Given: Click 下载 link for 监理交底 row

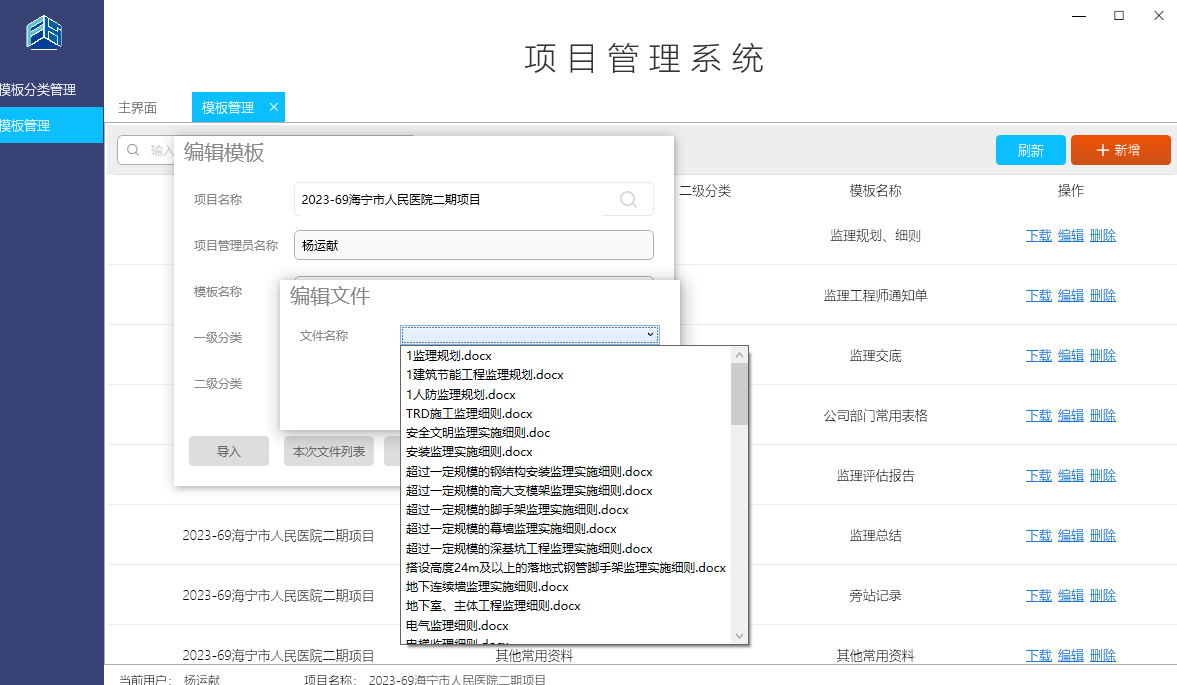Looking at the screenshot, I should point(1039,355).
